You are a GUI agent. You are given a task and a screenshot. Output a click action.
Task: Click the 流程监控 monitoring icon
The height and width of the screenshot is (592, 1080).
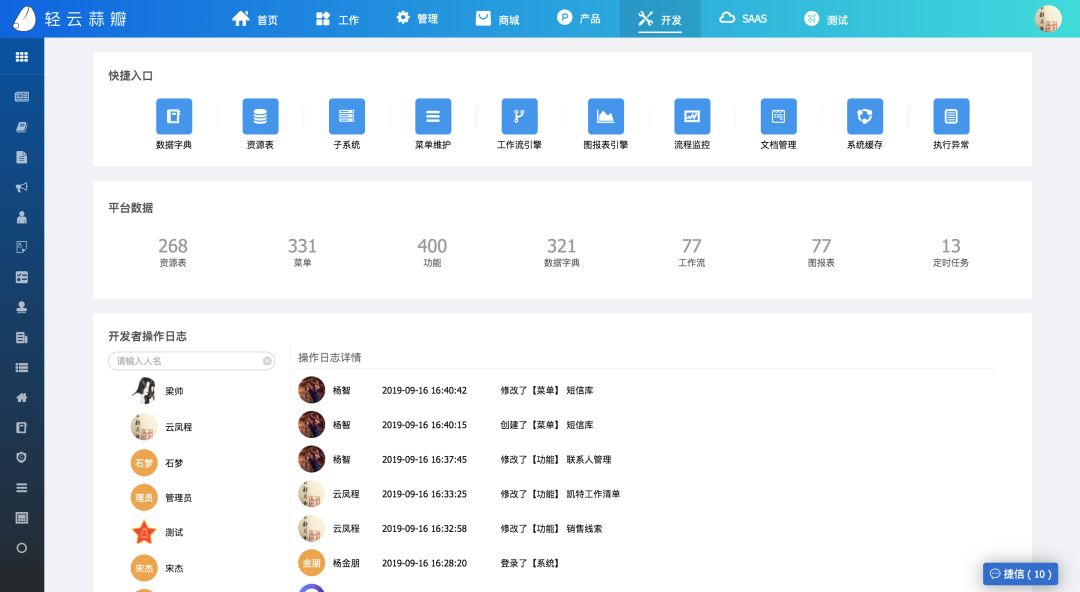point(692,115)
